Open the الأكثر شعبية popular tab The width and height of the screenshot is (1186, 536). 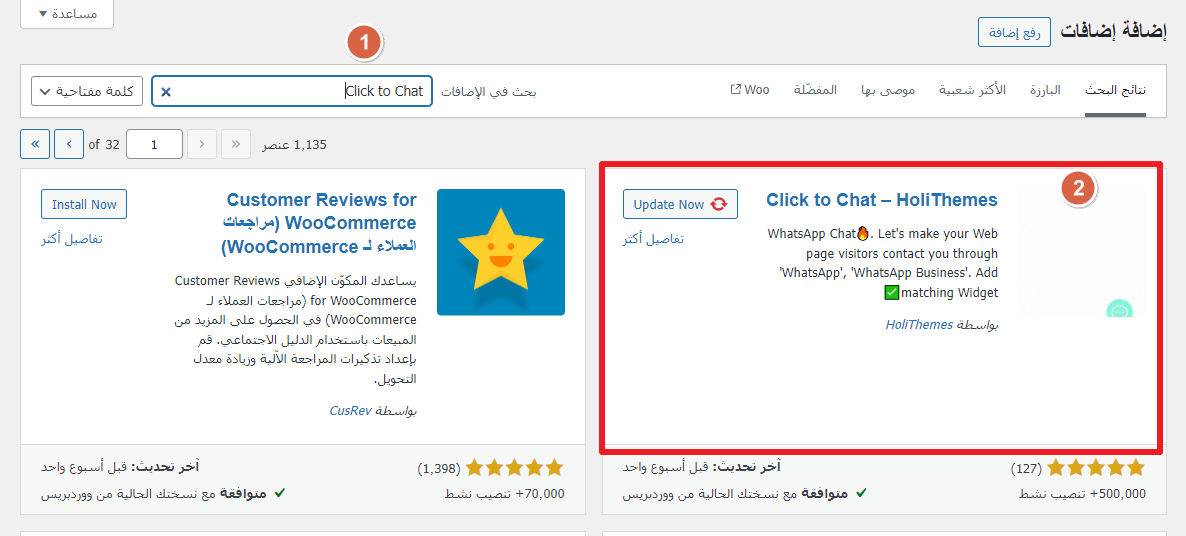point(973,91)
